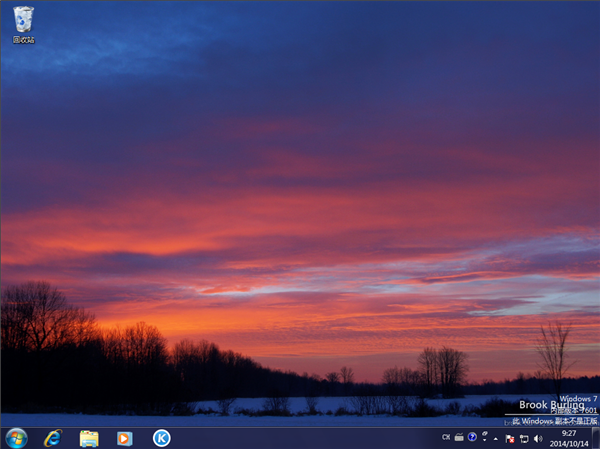Open the blue K music player icon
The image size is (600, 449).
[161, 438]
